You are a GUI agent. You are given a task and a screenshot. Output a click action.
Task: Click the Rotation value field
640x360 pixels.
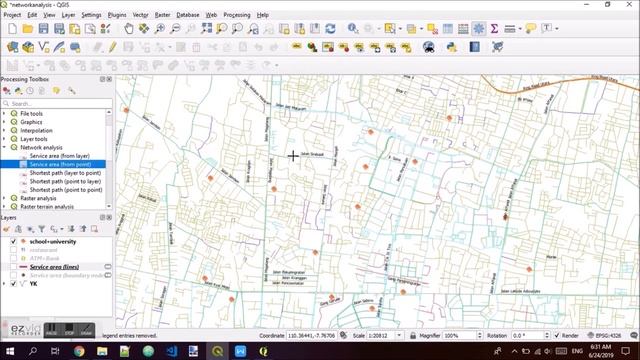[527, 336]
